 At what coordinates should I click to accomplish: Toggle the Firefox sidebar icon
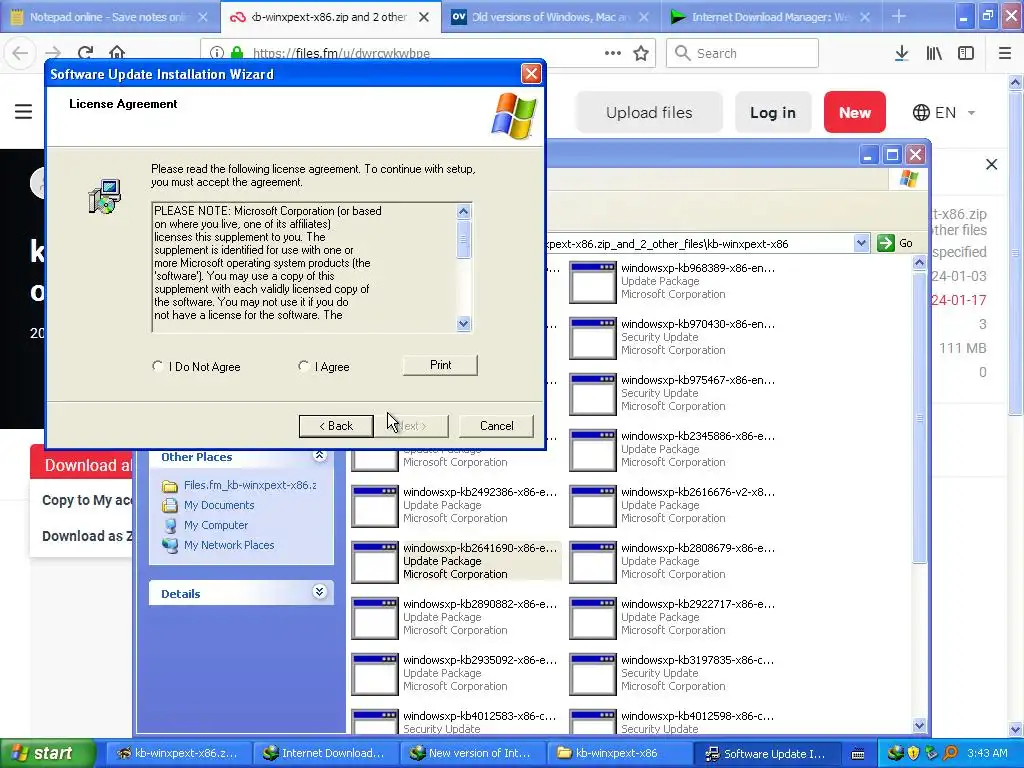[x=966, y=53]
